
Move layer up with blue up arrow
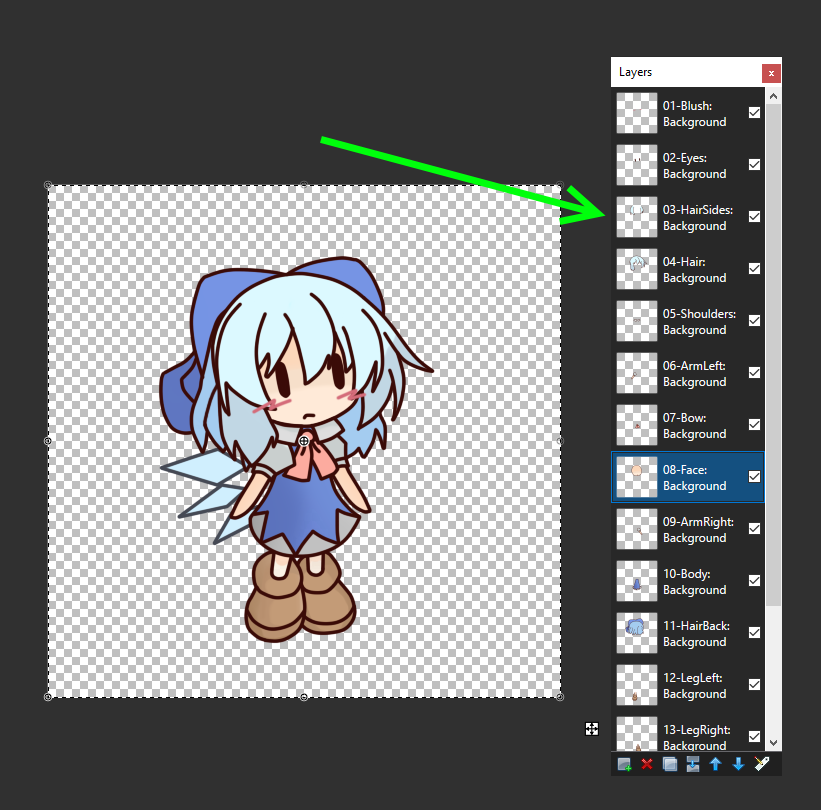(715, 764)
